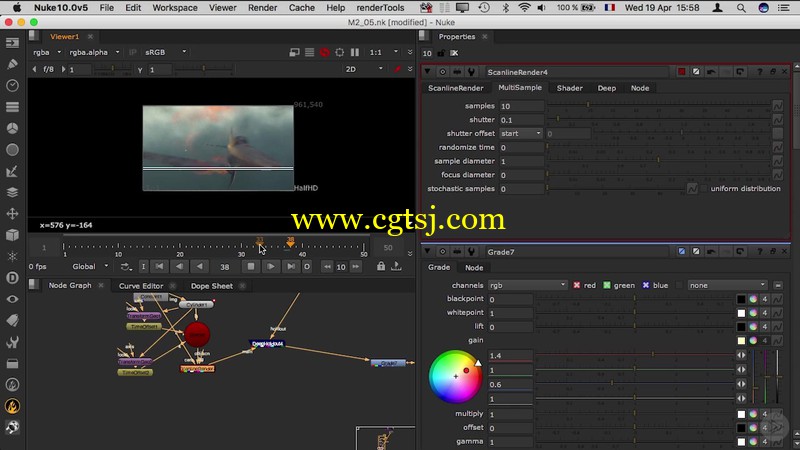This screenshot has width=800, height=450.
Task: Jump to the last frame
Action: pos(291,266)
